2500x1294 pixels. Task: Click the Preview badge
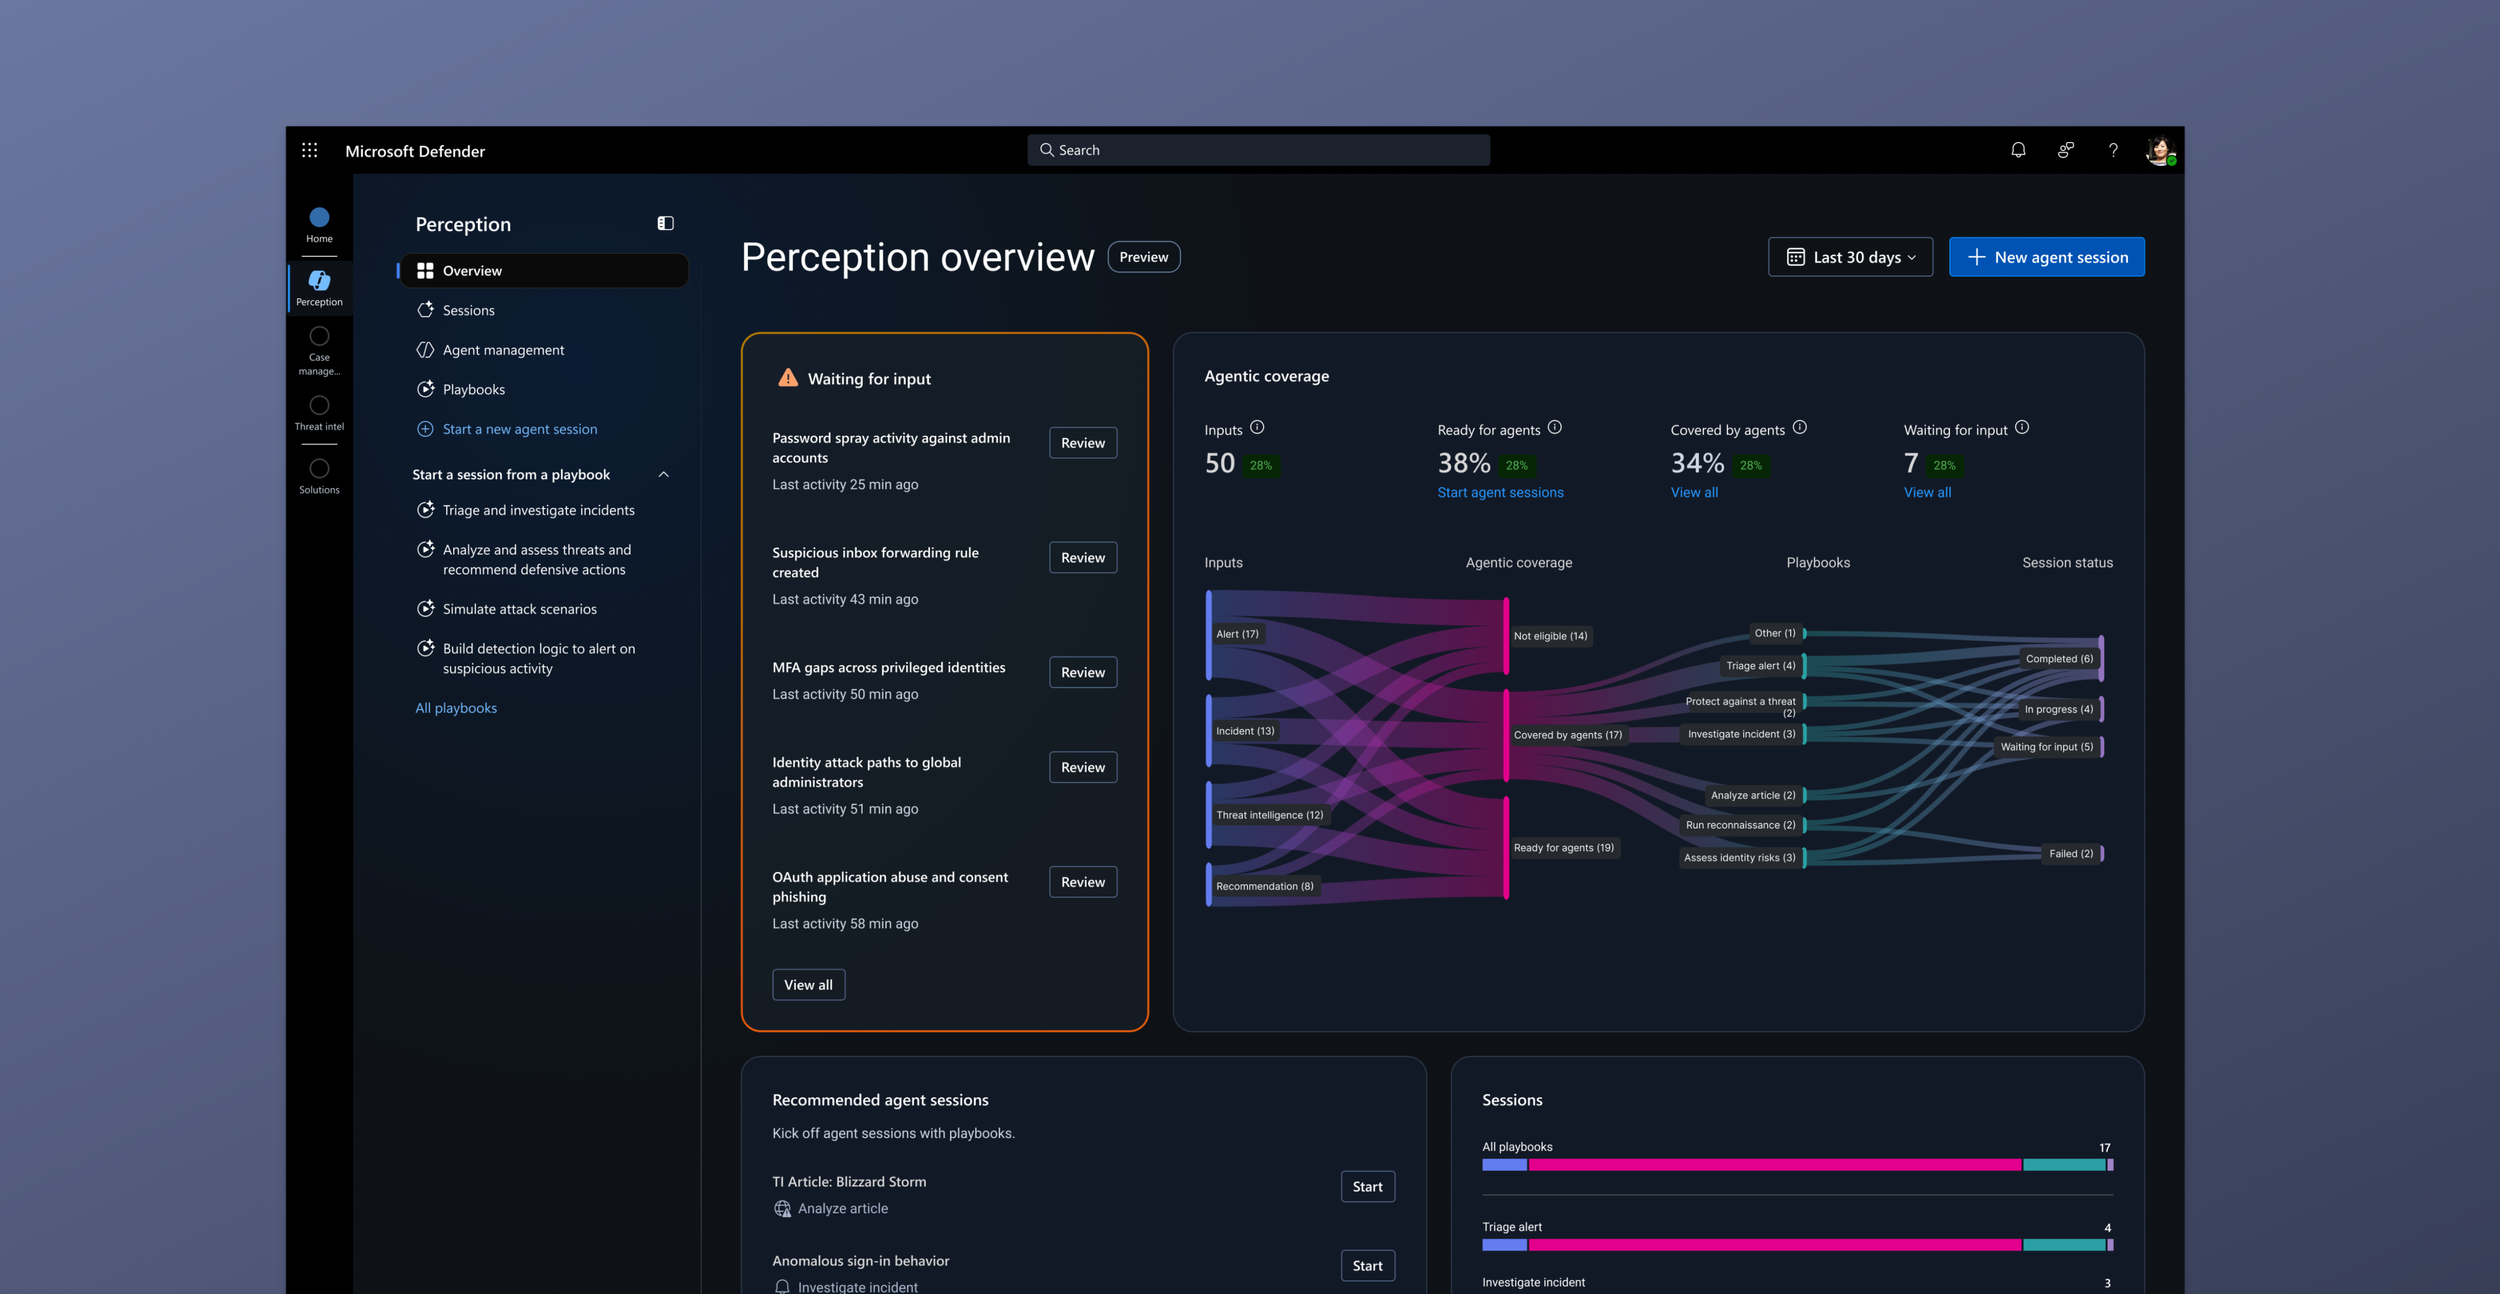click(x=1143, y=257)
